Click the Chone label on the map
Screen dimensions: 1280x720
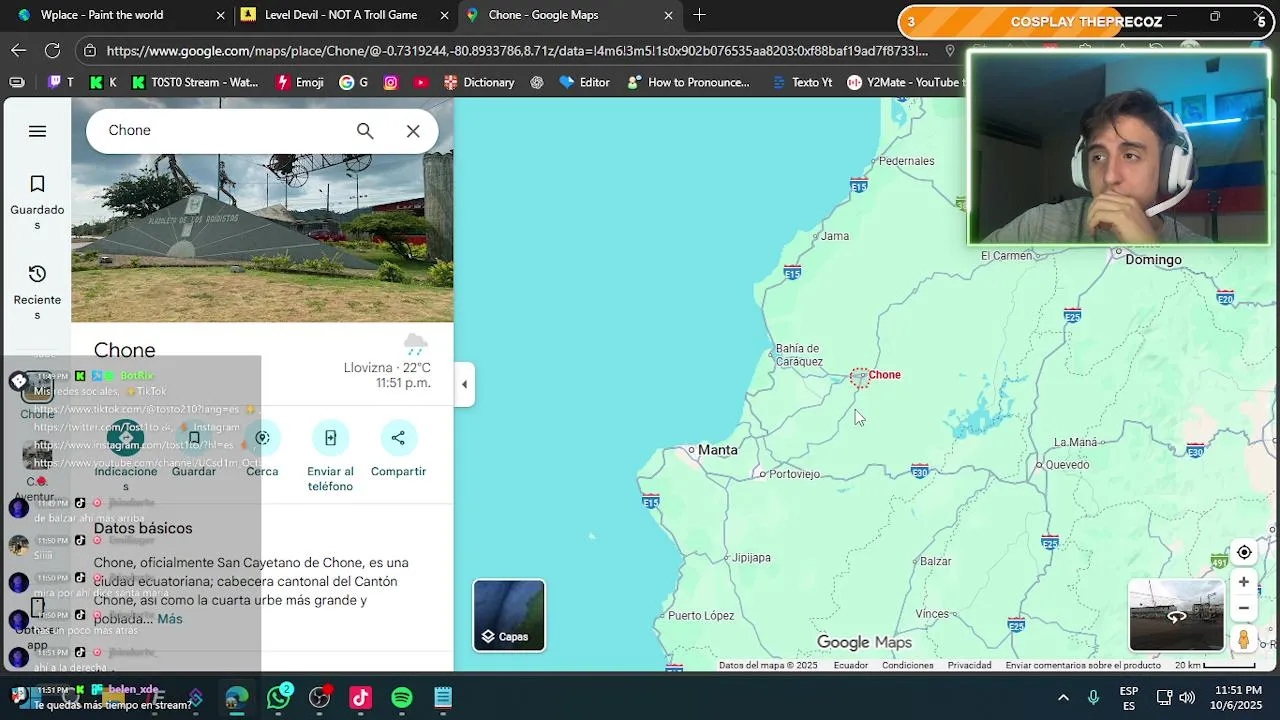click(x=884, y=375)
